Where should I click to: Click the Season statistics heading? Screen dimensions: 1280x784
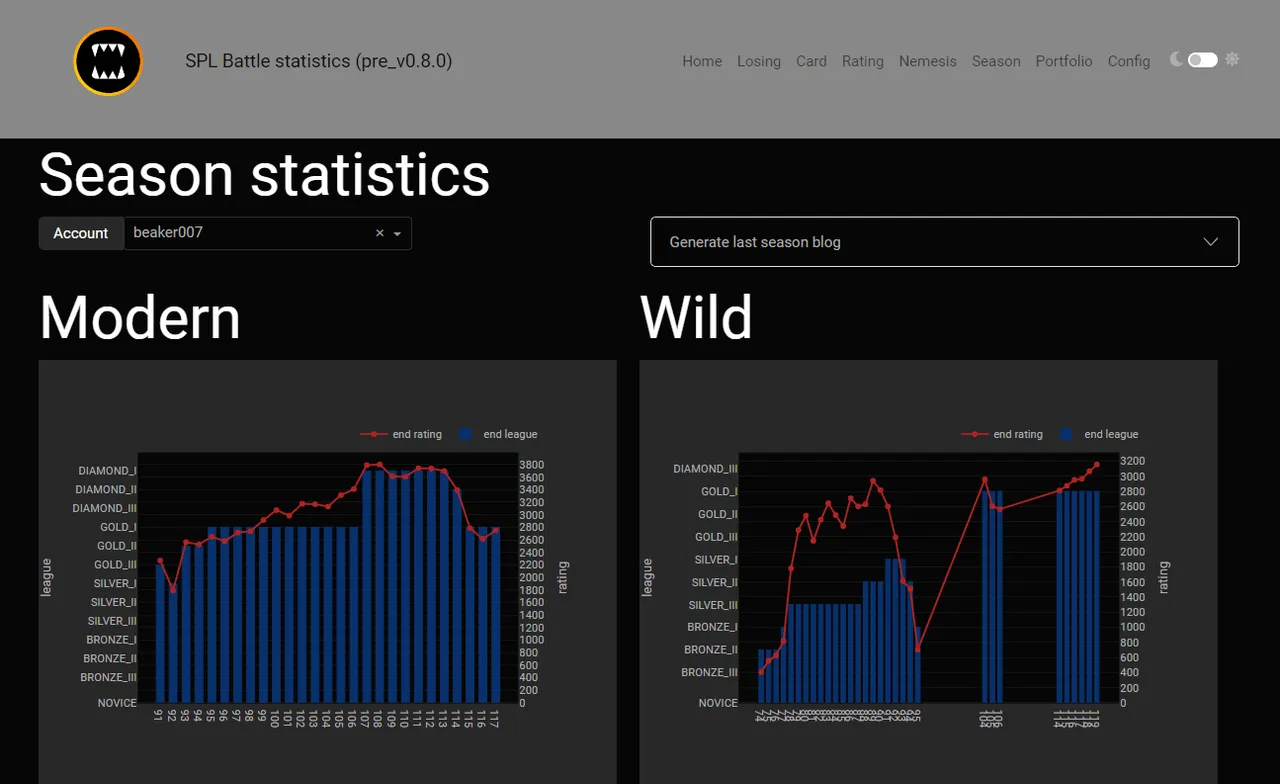click(x=264, y=174)
